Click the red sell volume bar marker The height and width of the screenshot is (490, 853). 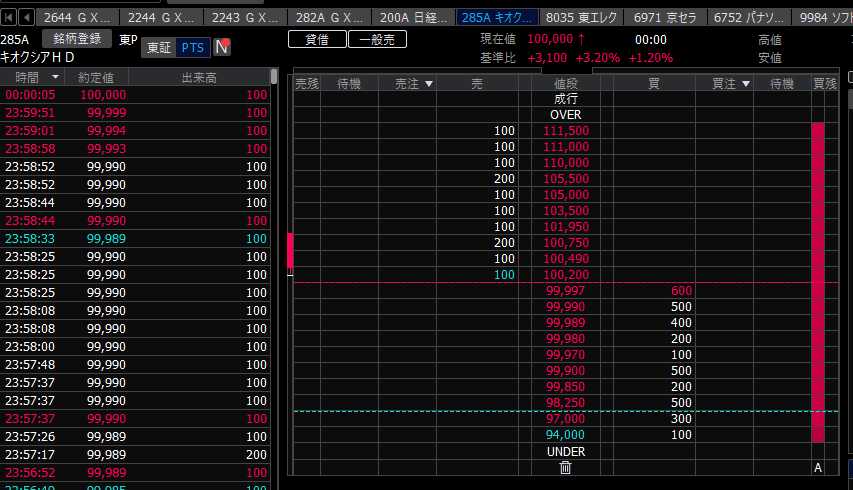pos(290,251)
